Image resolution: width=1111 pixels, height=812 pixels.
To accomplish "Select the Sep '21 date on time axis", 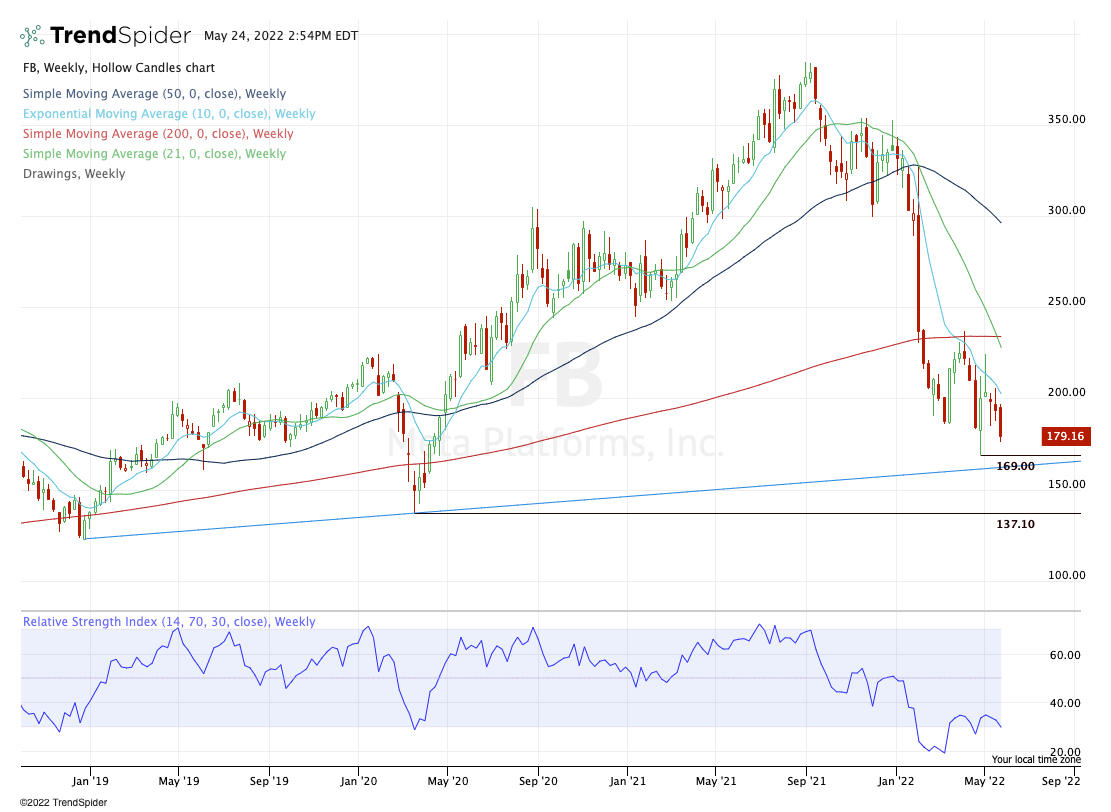I will tap(806, 777).
